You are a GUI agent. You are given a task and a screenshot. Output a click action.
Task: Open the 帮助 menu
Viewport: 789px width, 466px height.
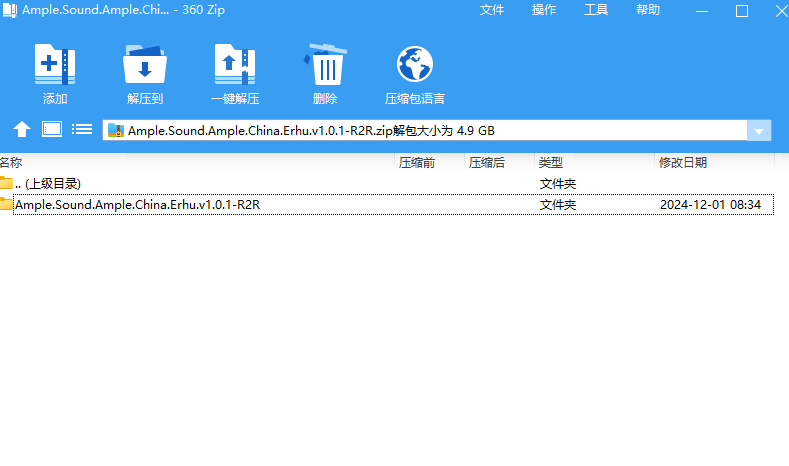(x=648, y=10)
